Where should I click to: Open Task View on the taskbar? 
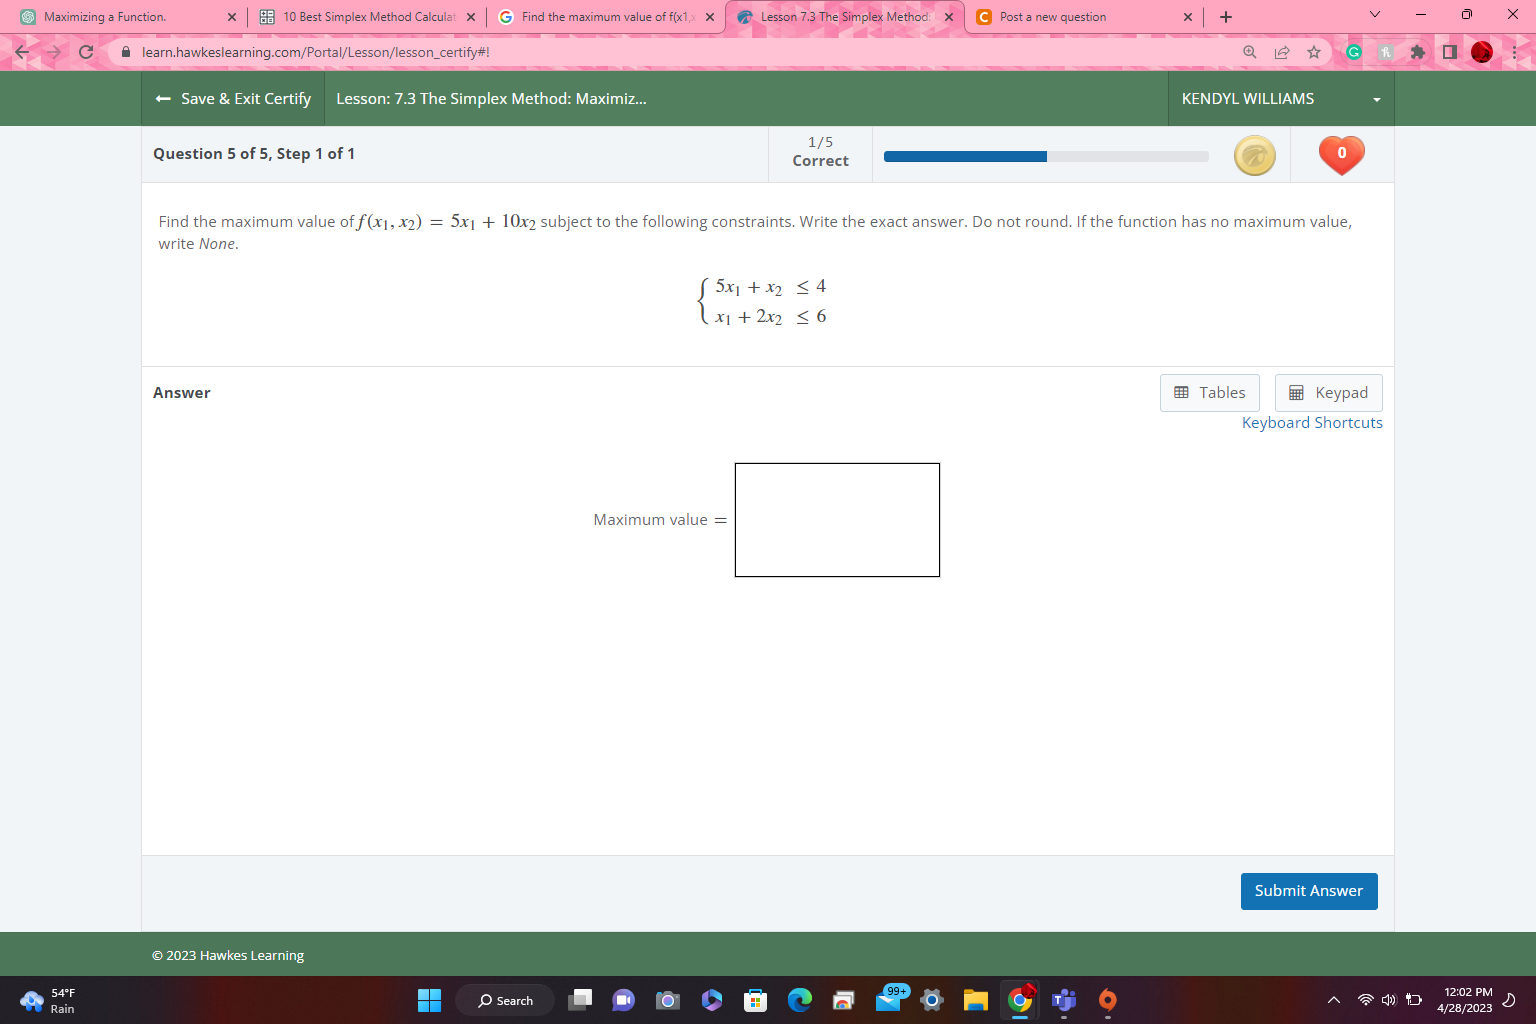[580, 1000]
